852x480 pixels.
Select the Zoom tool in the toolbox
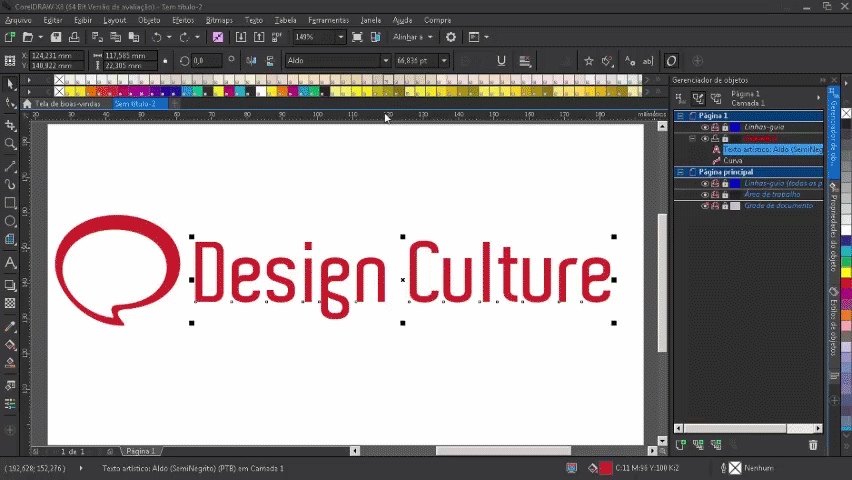pos(10,144)
